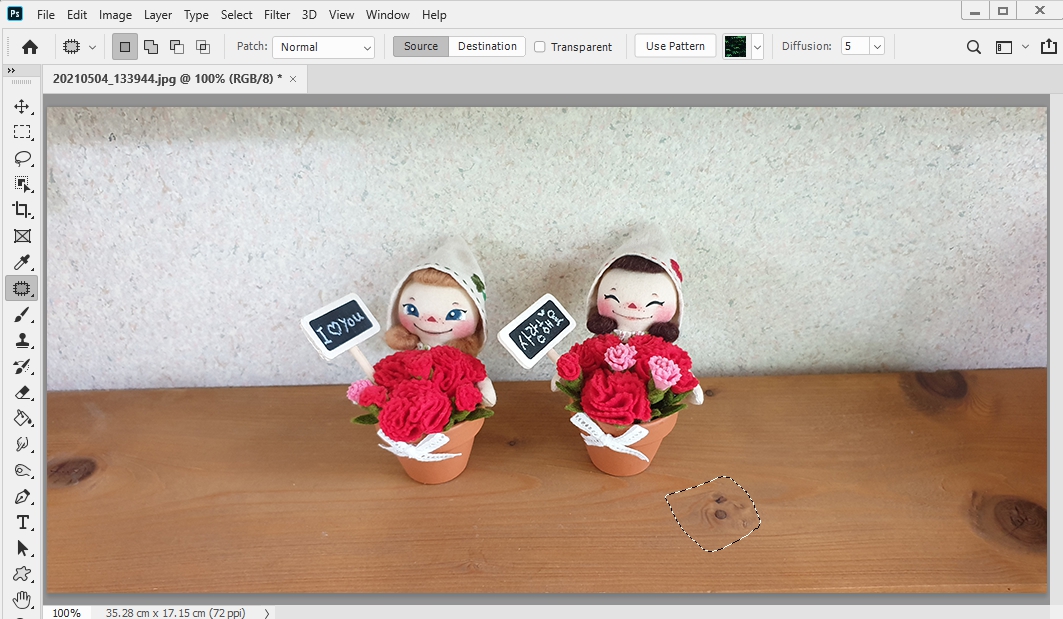Open the 3D menu
1063x619 pixels.
[309, 14]
